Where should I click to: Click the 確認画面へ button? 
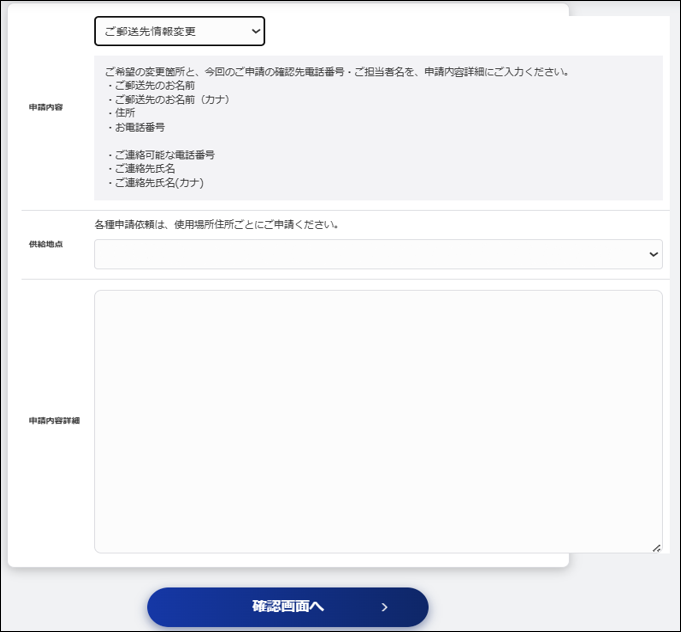(288, 607)
